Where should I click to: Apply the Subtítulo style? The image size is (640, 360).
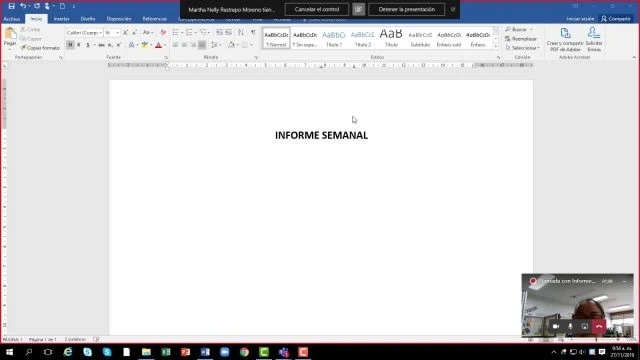[x=420, y=38]
